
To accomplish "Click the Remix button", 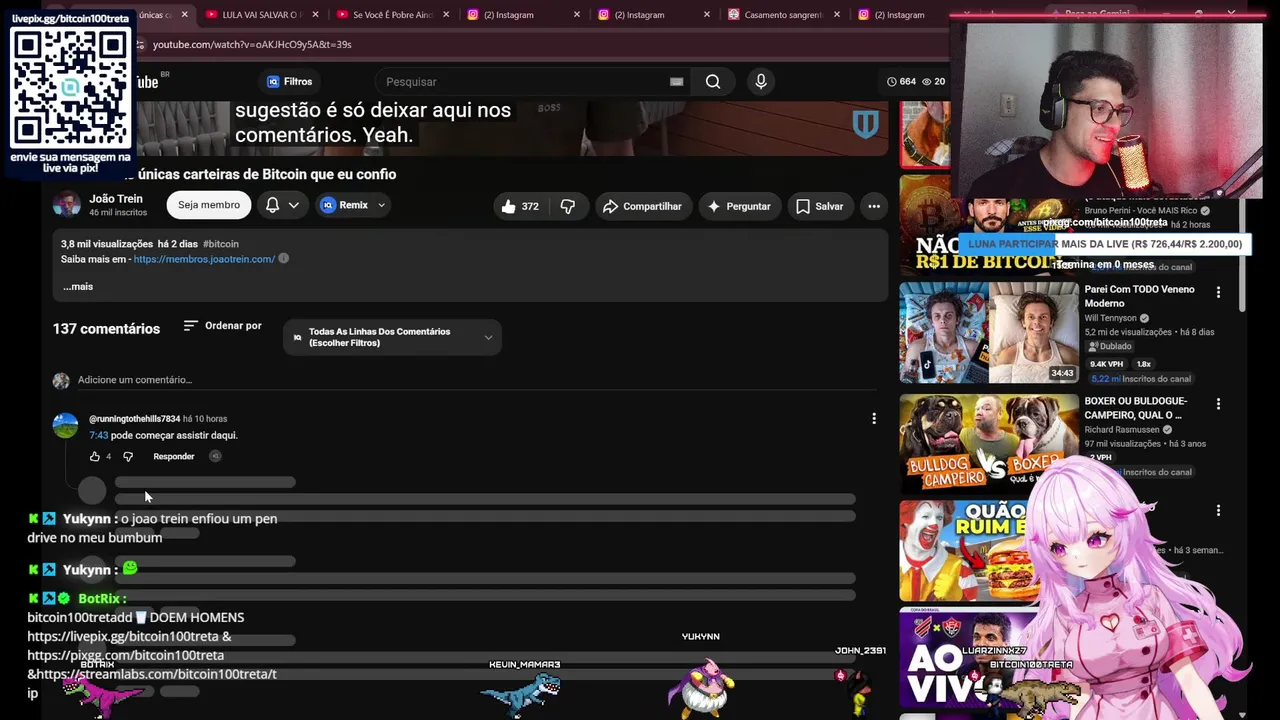I will 353,205.
